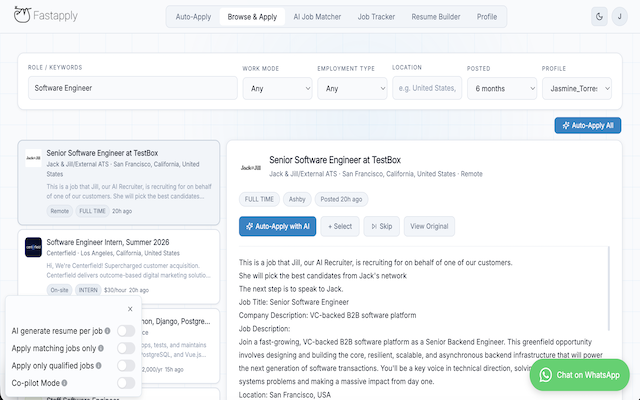The image size is (640, 400).
Task: Click Posted 20h ago tag
Action: click(x=341, y=199)
